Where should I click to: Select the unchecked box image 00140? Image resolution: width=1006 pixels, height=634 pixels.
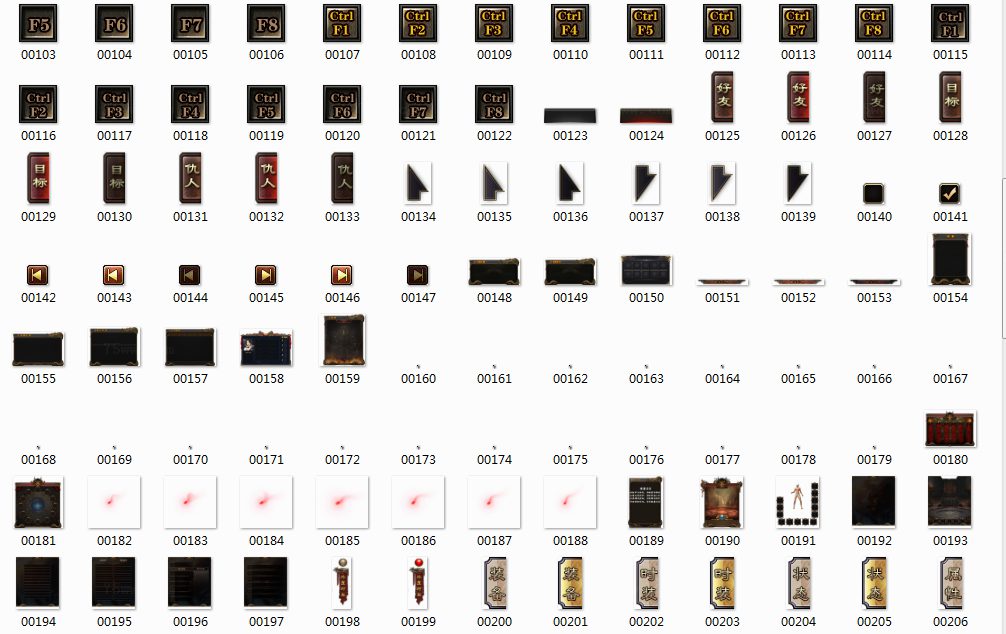(x=874, y=194)
